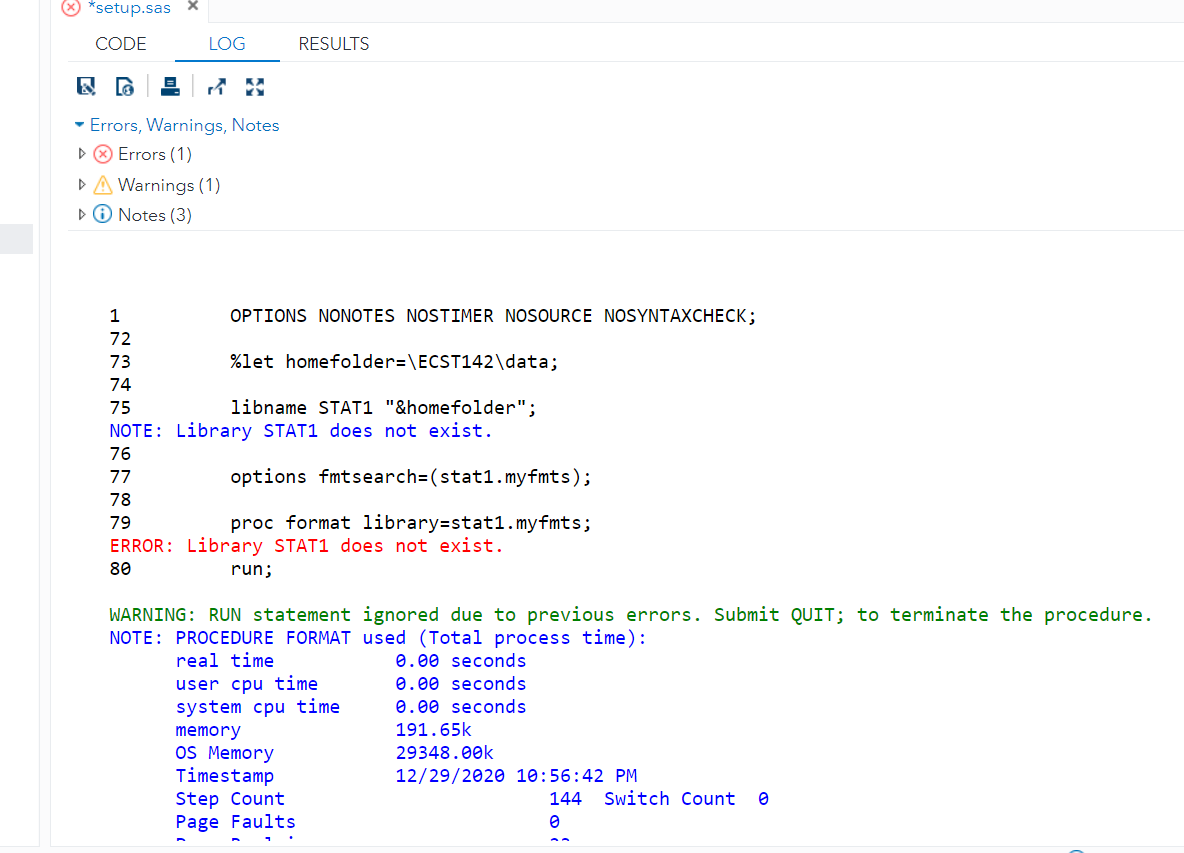1184x853 pixels.
Task: Click the collapsed left sidebar panel
Action: [16, 238]
